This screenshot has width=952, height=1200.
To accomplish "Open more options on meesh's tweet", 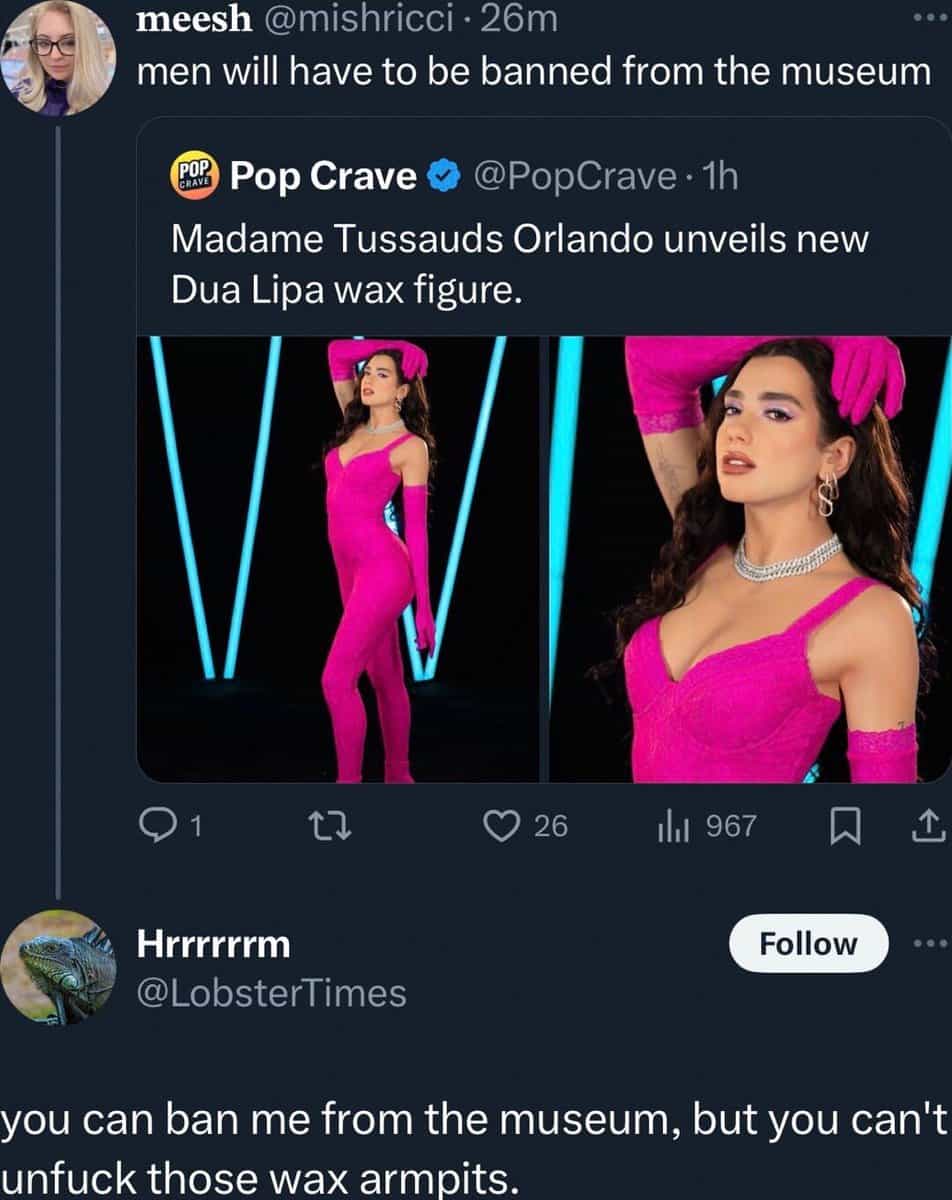I will (929, 20).
